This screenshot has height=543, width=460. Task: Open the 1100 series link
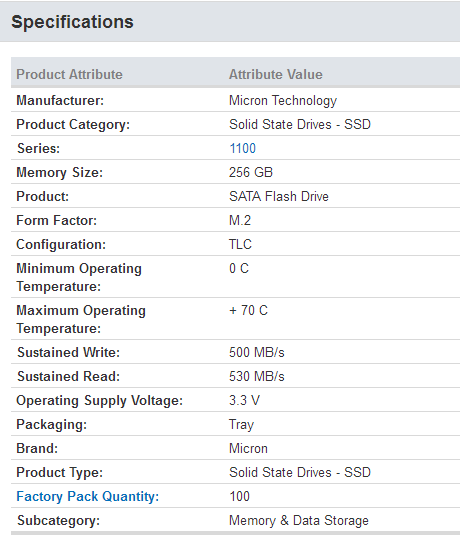pos(242,149)
